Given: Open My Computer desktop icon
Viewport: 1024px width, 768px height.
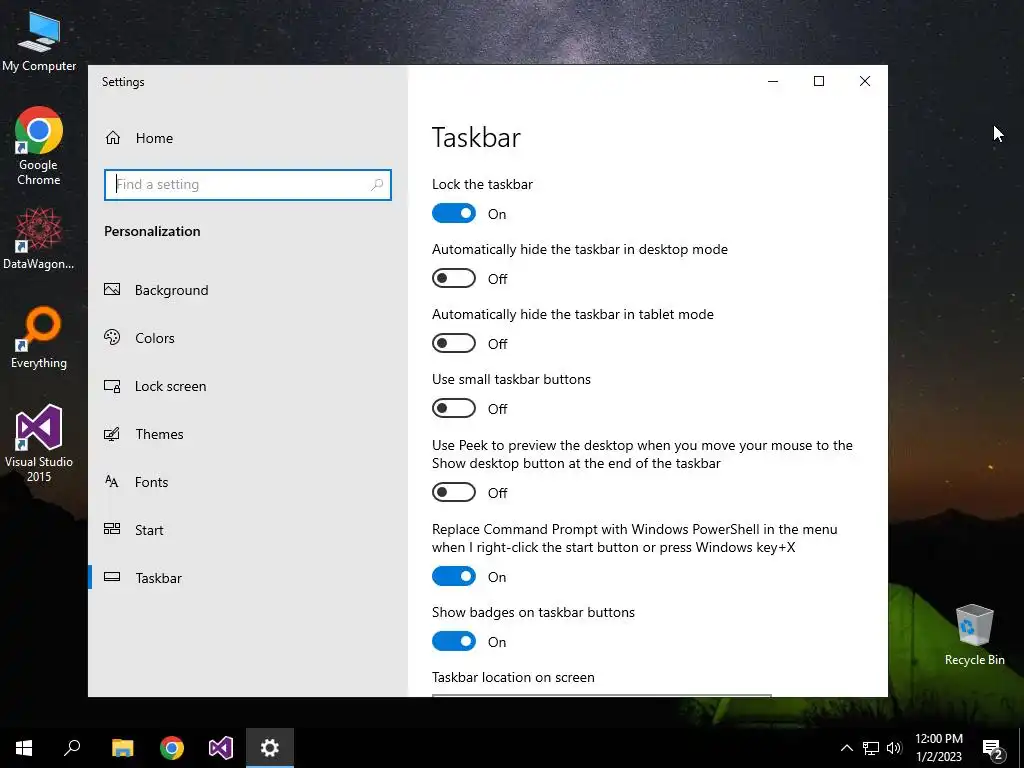Looking at the screenshot, I should pyautogui.click(x=39, y=41).
